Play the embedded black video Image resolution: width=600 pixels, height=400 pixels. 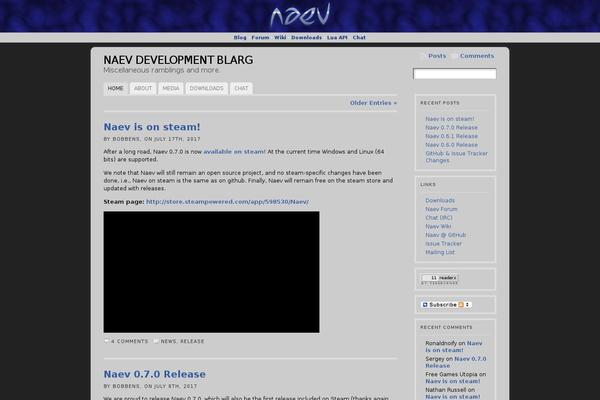211,272
